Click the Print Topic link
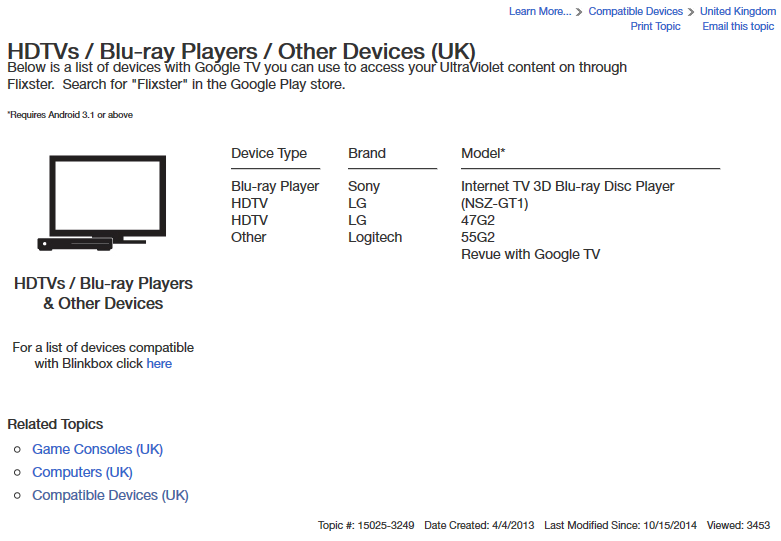This screenshot has height=541, width=781. tap(655, 26)
